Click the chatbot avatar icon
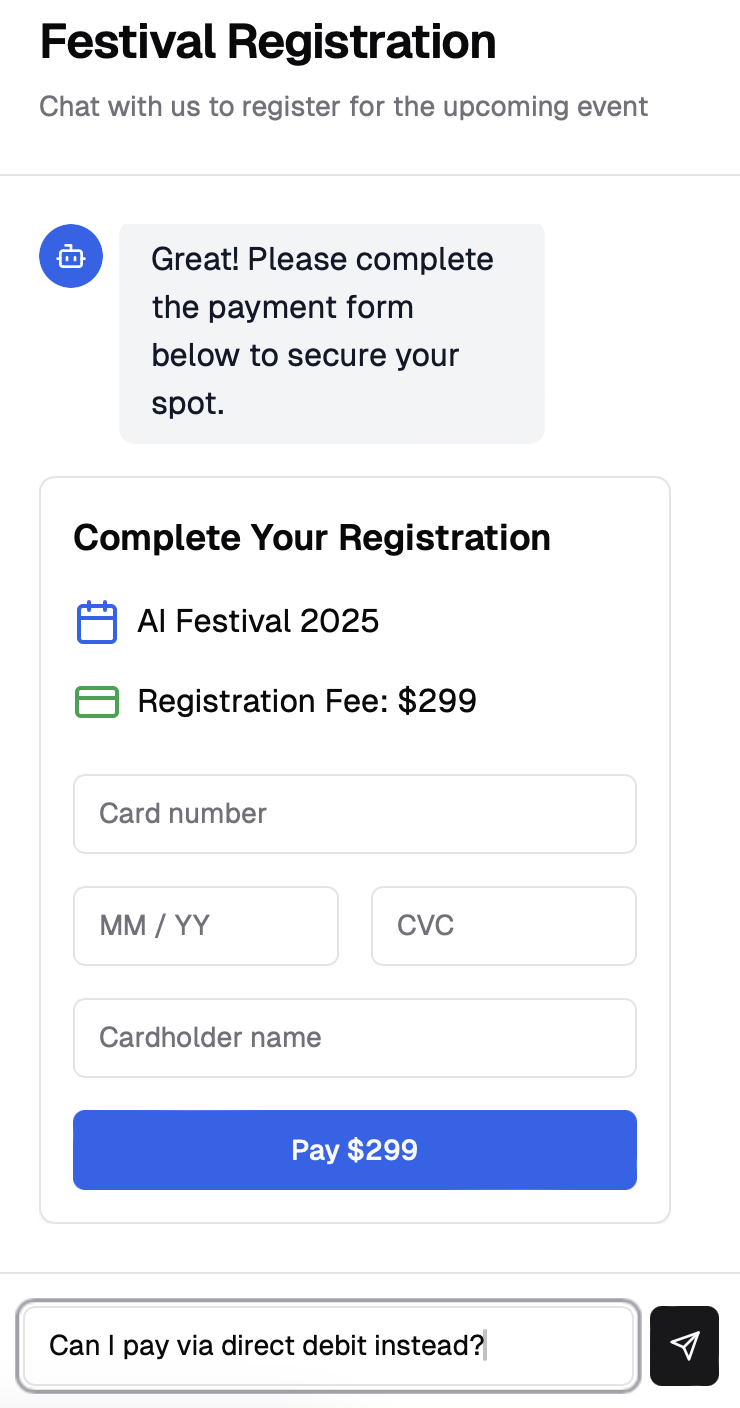740x1408 pixels. (x=70, y=256)
